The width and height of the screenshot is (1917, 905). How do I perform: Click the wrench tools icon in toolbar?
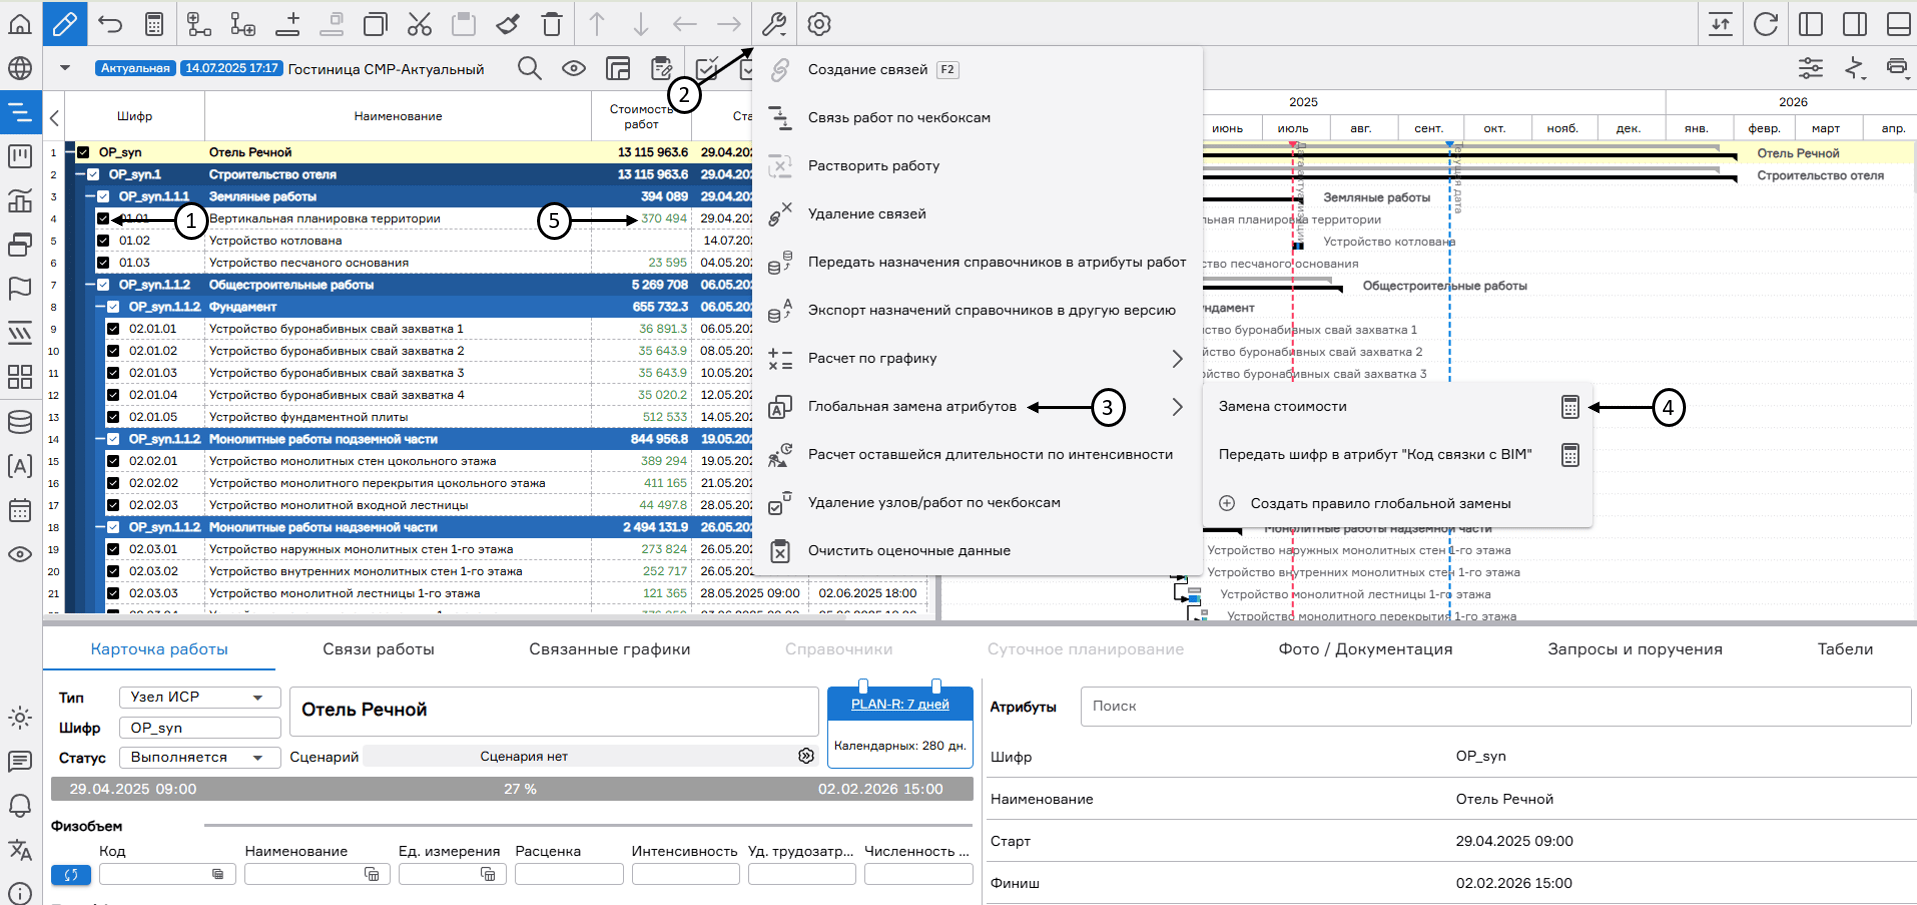[773, 24]
